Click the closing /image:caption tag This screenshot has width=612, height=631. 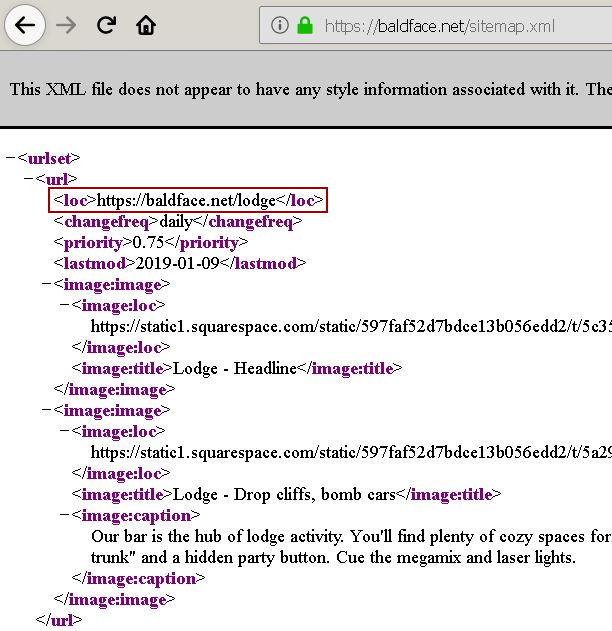[x=138, y=578]
